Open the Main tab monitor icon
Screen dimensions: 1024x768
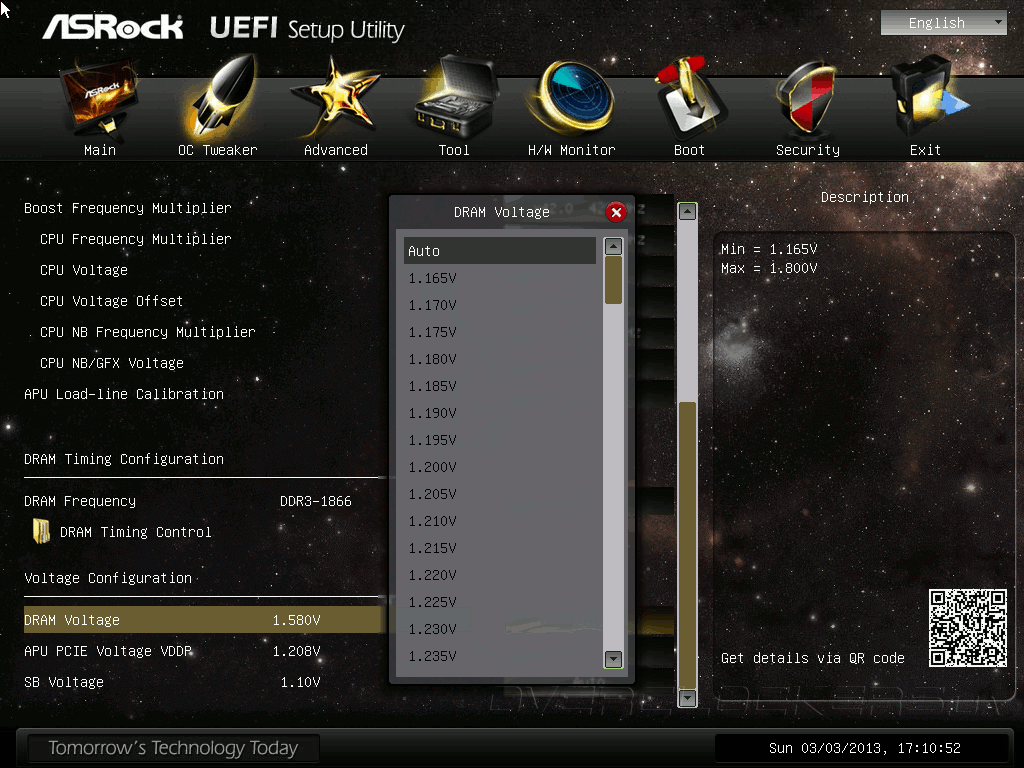pos(99,98)
